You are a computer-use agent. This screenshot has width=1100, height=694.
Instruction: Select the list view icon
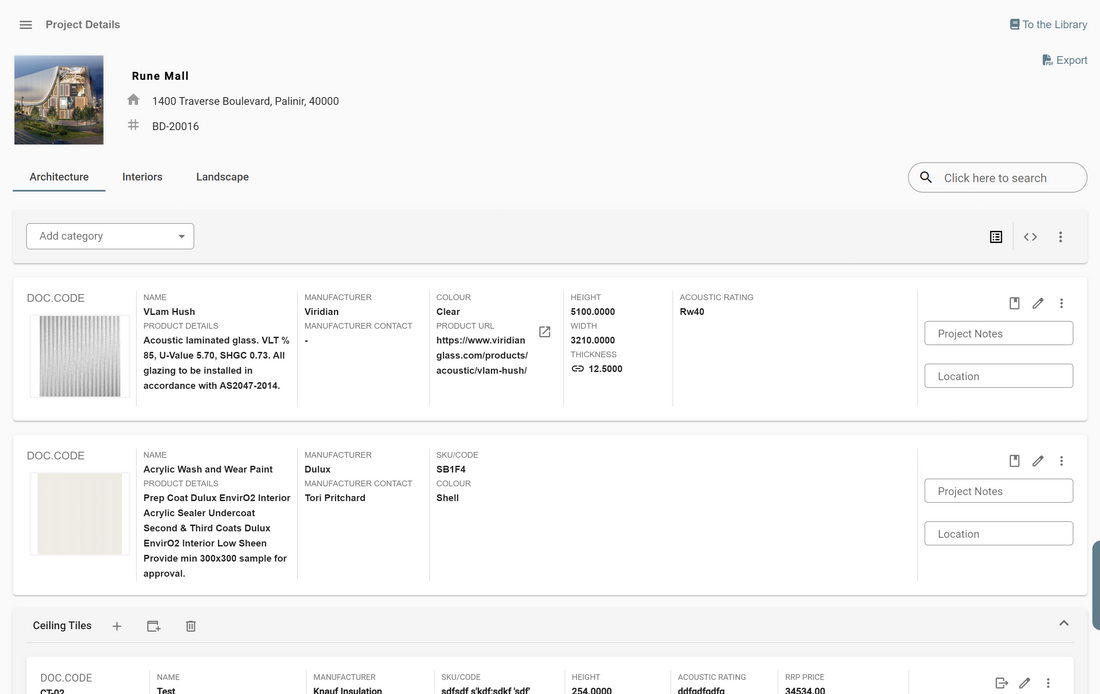pos(995,236)
